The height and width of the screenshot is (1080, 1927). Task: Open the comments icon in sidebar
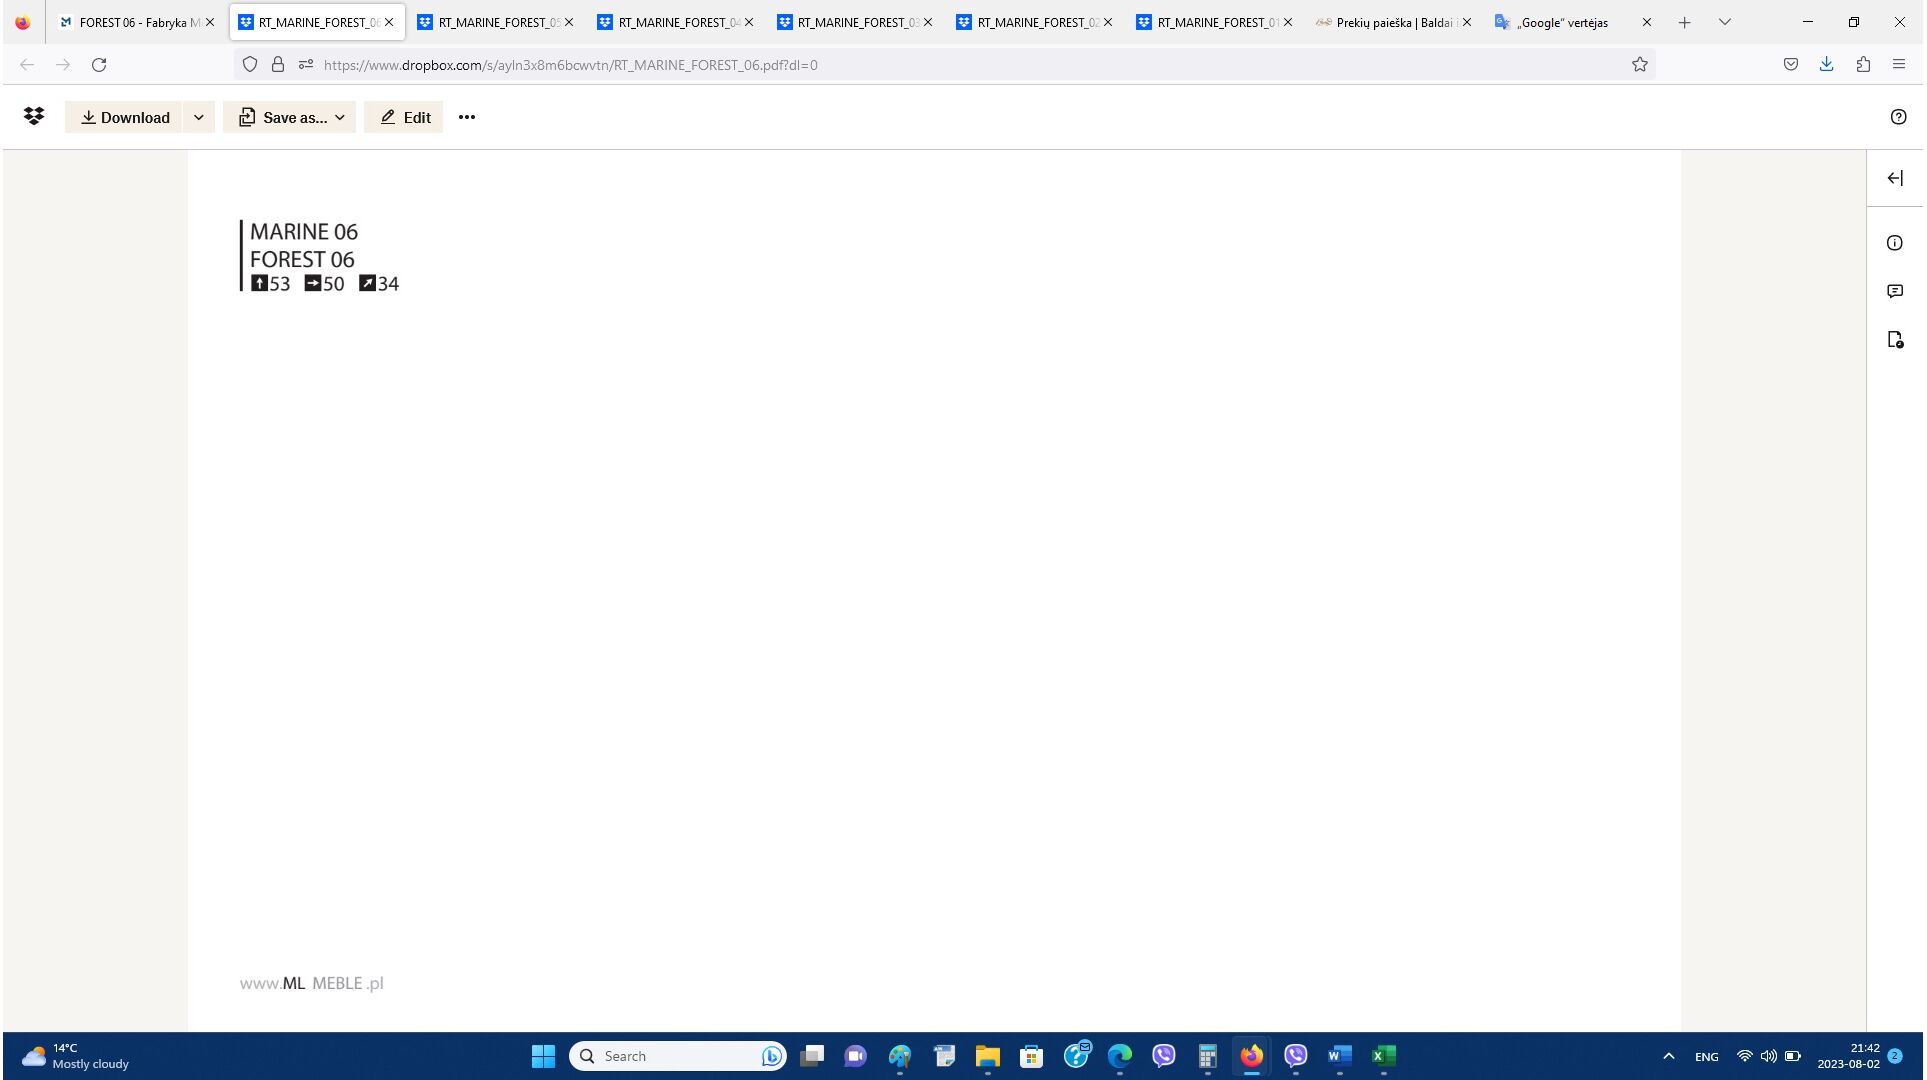click(x=1894, y=291)
